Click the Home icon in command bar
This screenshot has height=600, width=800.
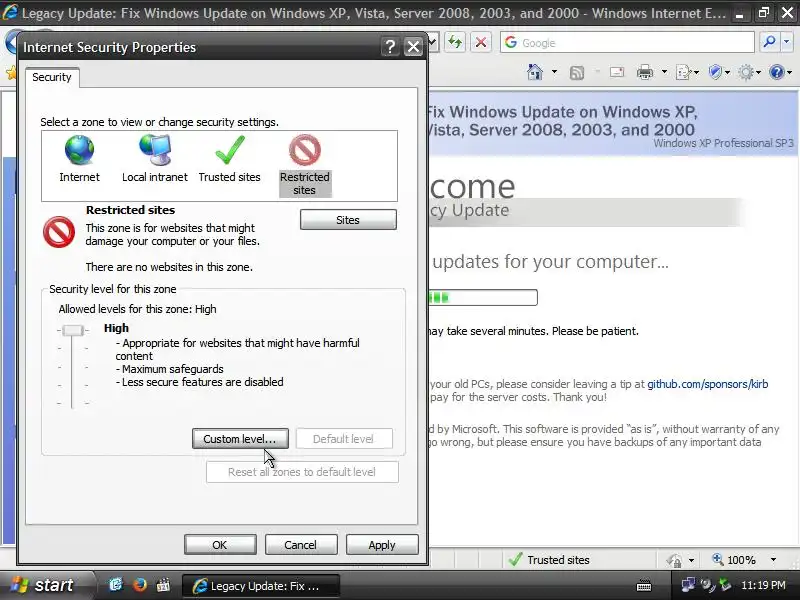click(535, 72)
